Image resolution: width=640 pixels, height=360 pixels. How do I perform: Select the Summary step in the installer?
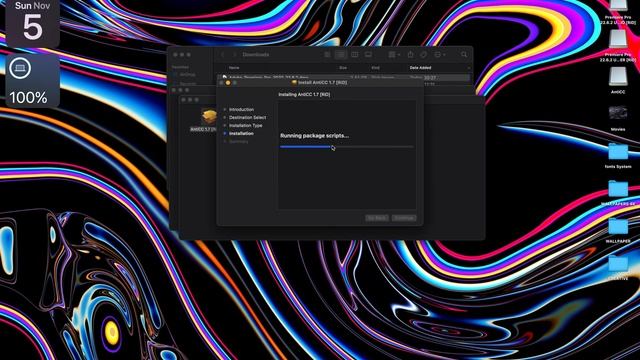click(x=238, y=142)
